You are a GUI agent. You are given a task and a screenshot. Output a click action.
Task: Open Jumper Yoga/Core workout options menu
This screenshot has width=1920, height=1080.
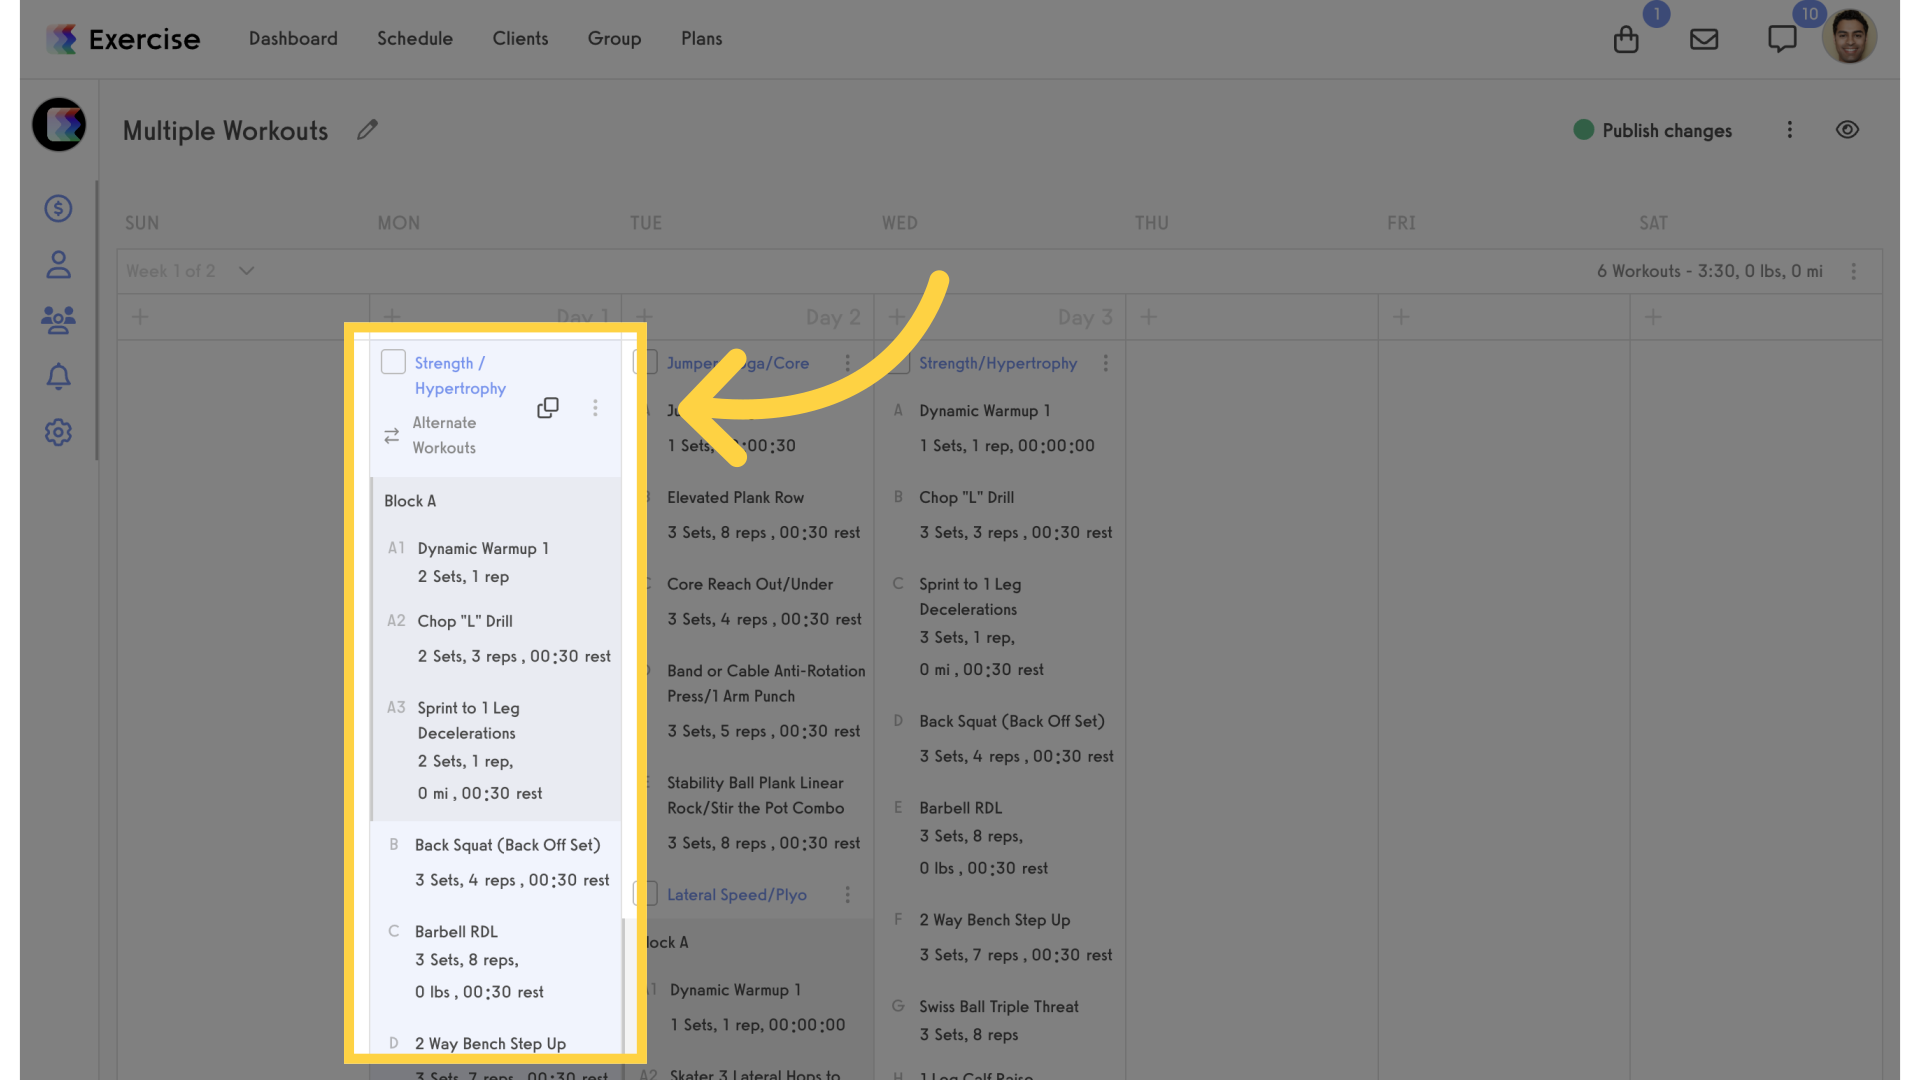pos(848,363)
